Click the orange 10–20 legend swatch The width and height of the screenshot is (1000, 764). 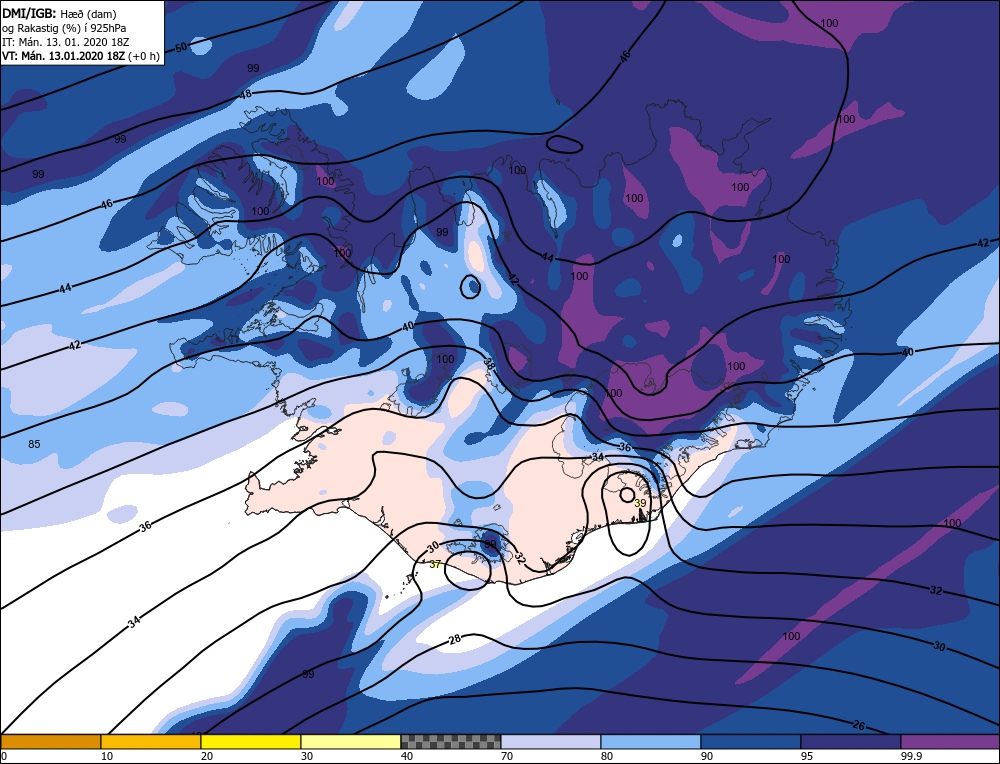coord(151,741)
